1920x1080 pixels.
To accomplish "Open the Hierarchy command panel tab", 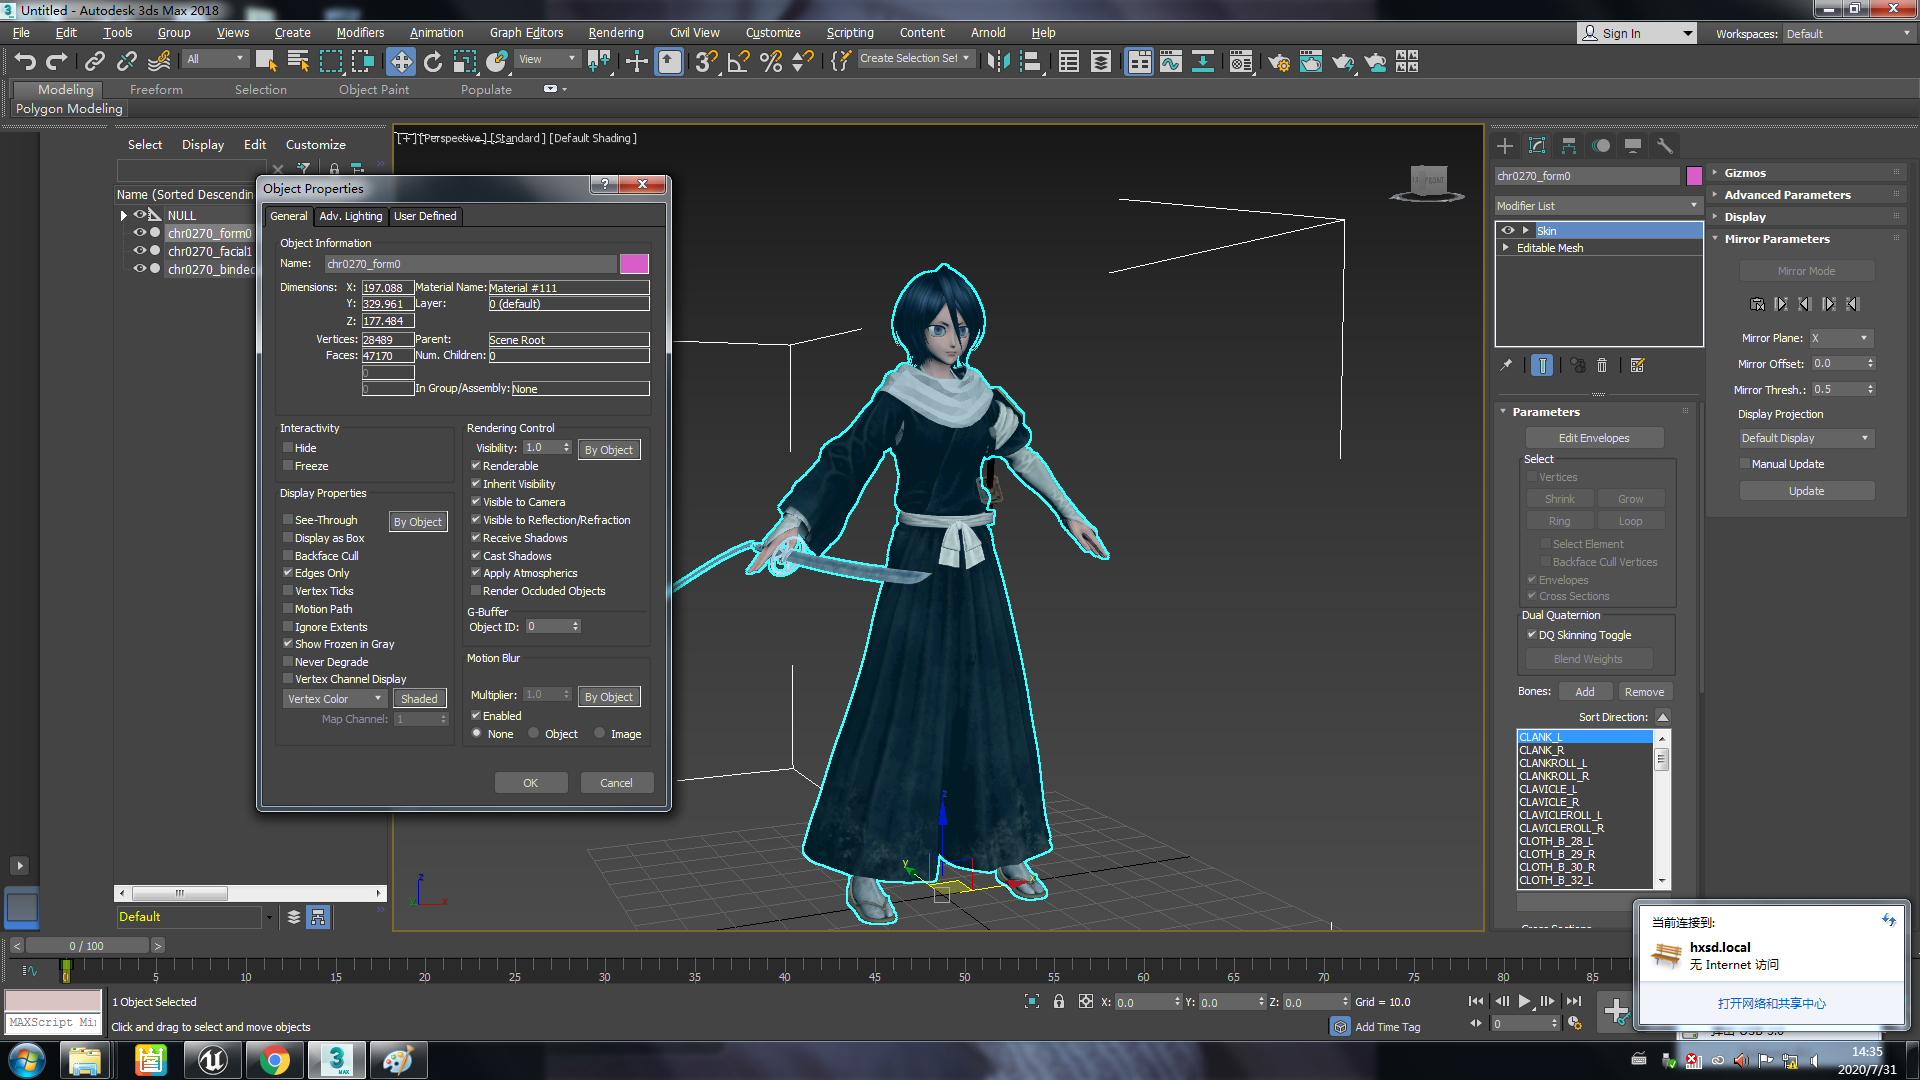I will tap(1568, 146).
